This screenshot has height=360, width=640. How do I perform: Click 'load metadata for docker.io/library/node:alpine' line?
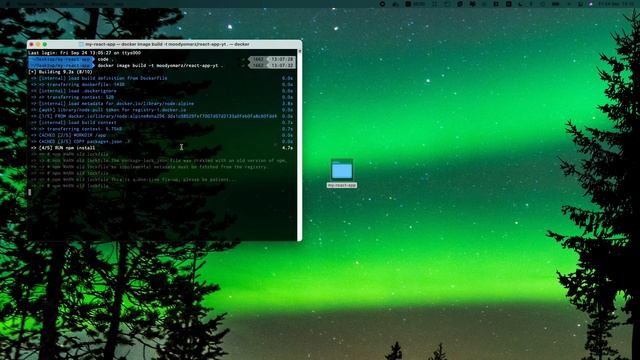point(113,104)
